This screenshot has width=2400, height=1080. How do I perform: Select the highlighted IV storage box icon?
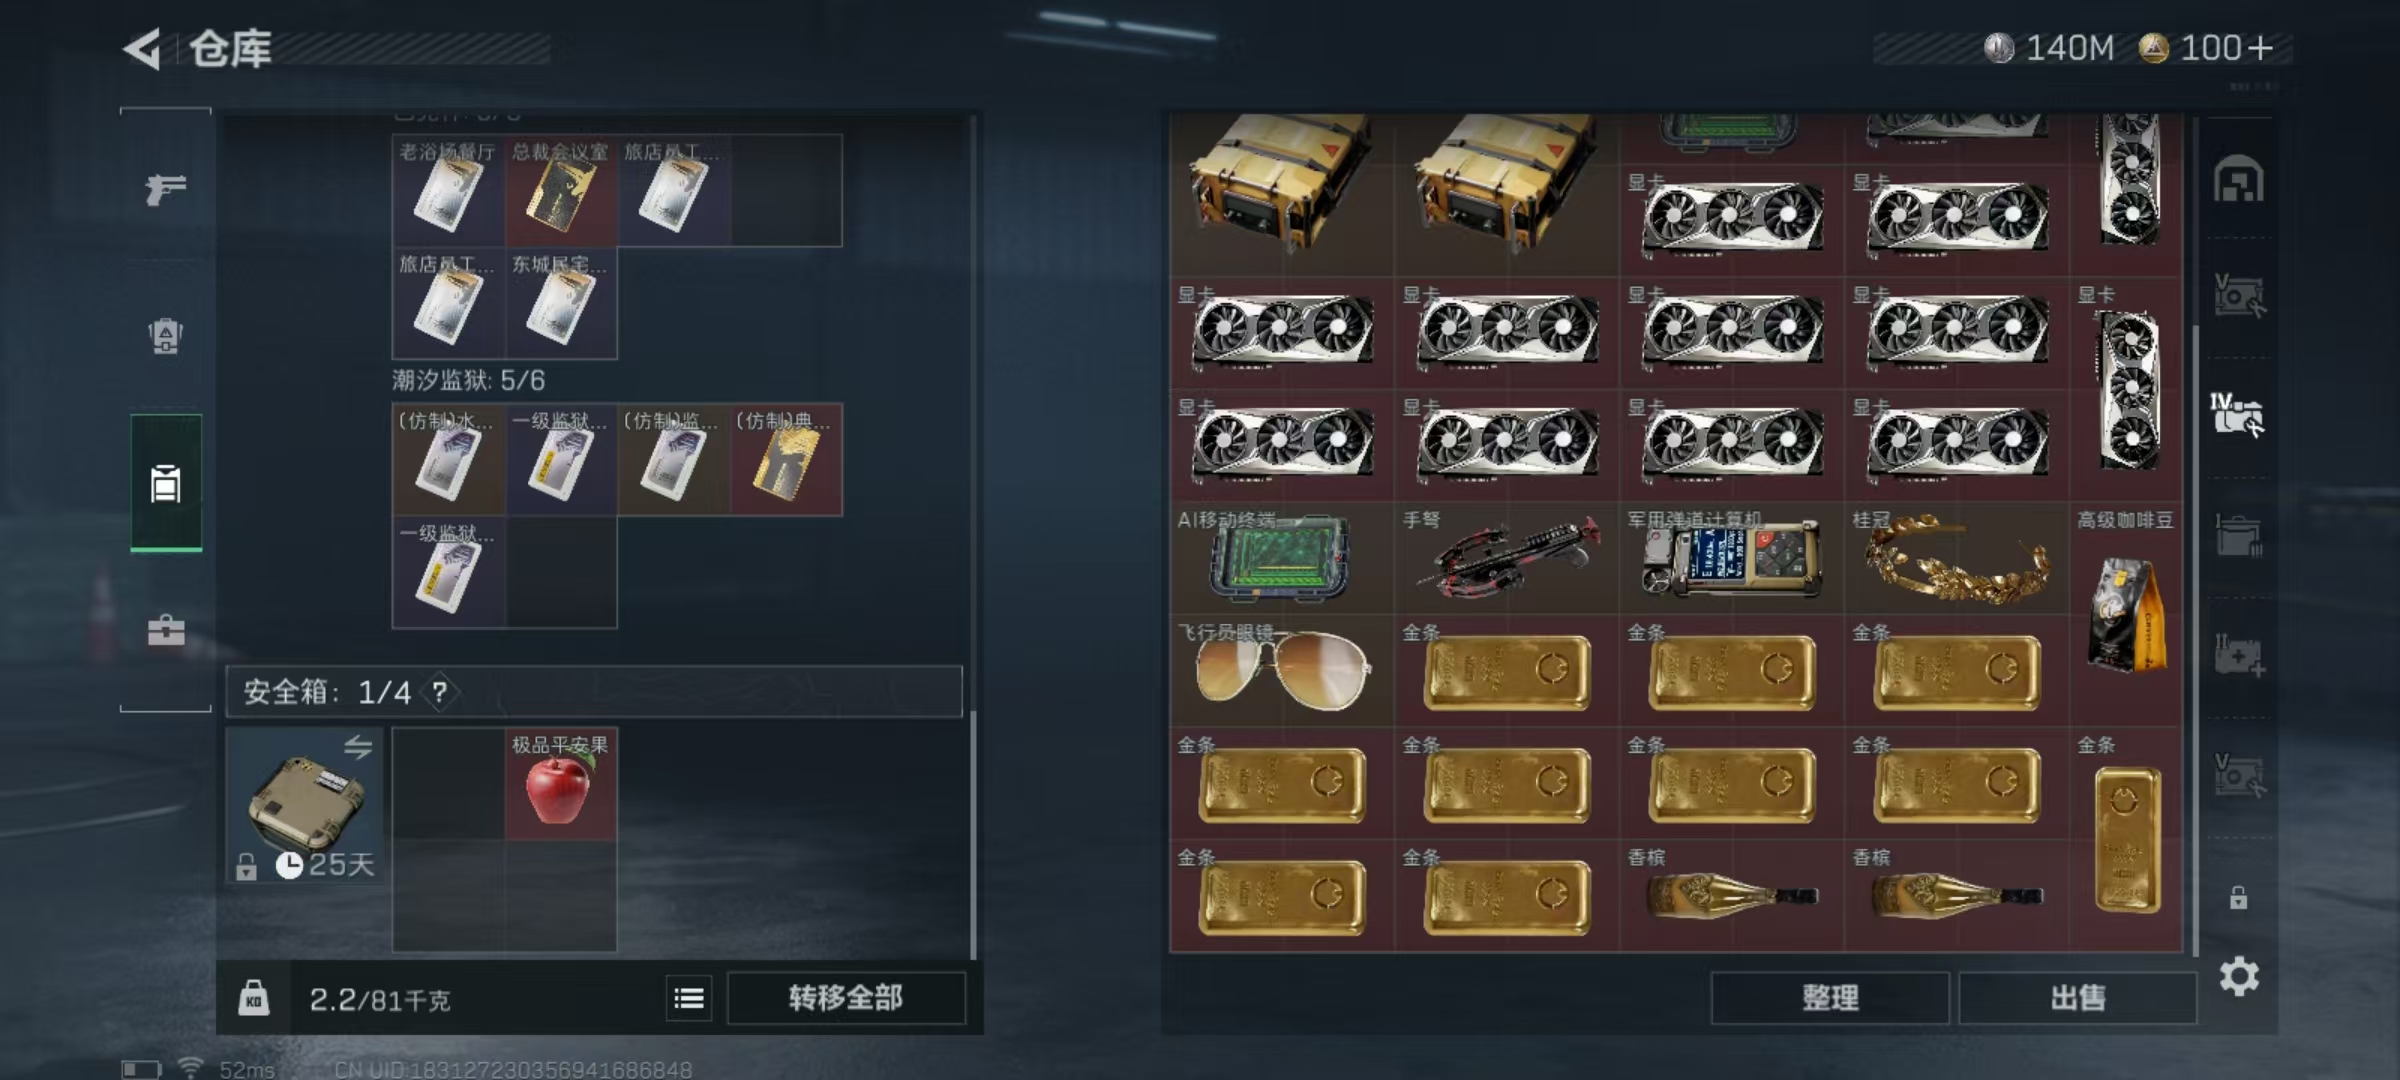pyautogui.click(x=2238, y=414)
